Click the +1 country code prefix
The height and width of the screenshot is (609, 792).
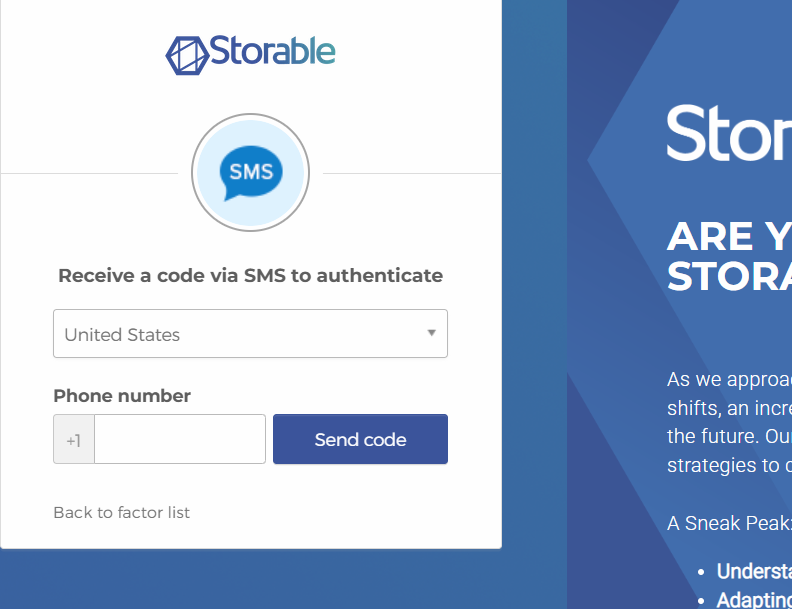coord(74,440)
